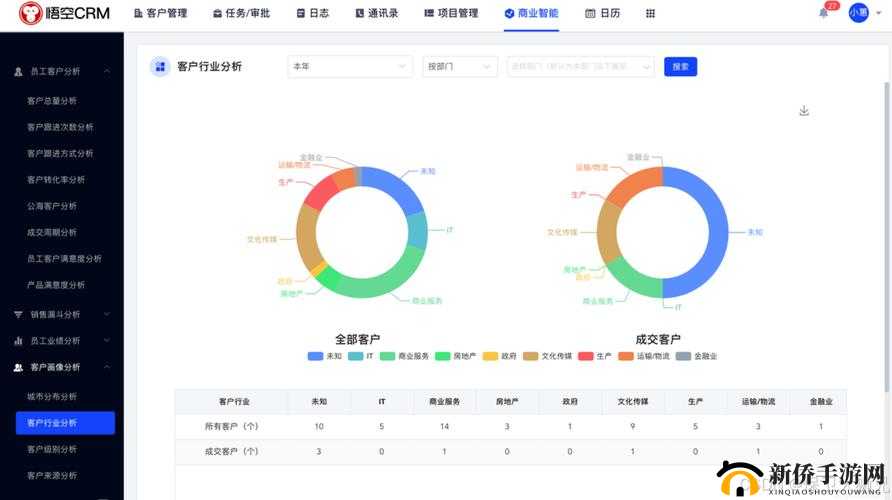This screenshot has width=892, height=500.
Task: Click the 成交客户（个） row label
Action: click(x=232, y=451)
